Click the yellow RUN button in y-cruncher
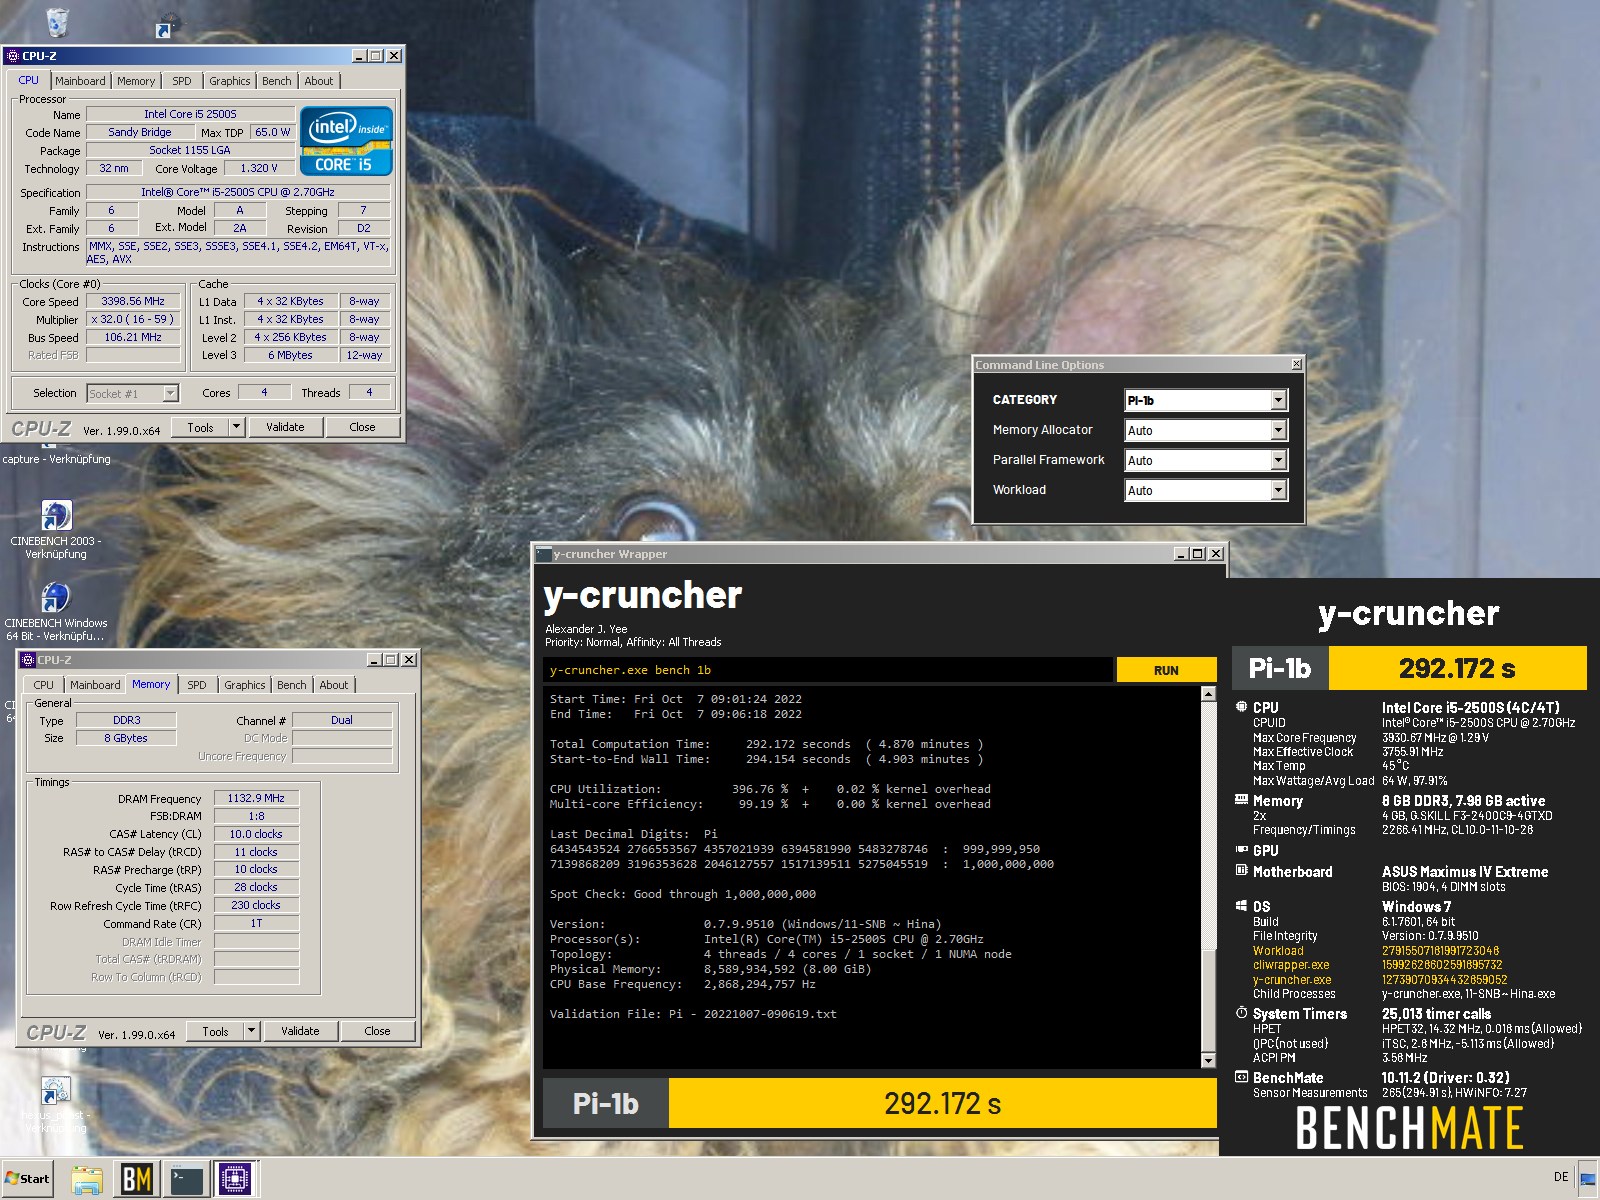This screenshot has width=1600, height=1200. 1166,670
